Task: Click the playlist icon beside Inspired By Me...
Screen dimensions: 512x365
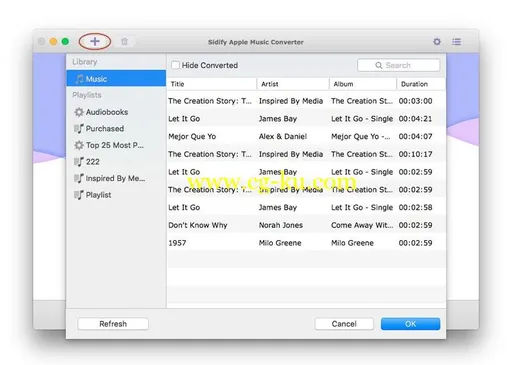Action: (x=79, y=179)
